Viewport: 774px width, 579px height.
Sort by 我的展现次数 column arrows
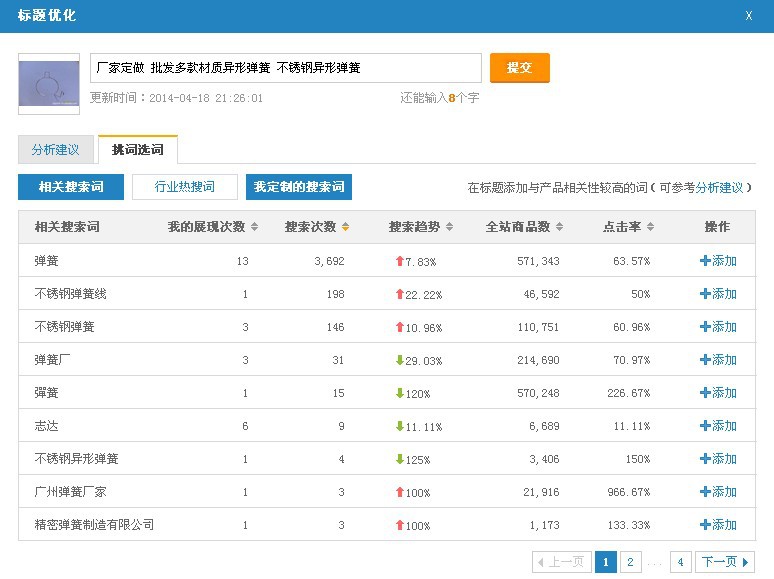[254, 228]
